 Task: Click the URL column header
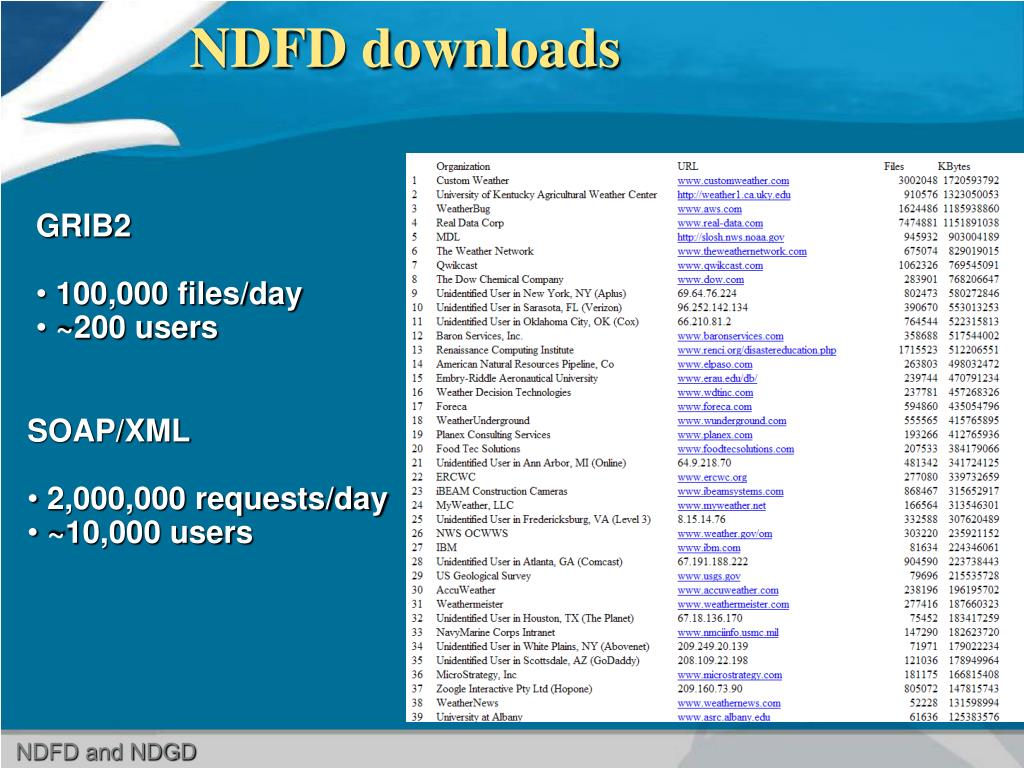(688, 167)
